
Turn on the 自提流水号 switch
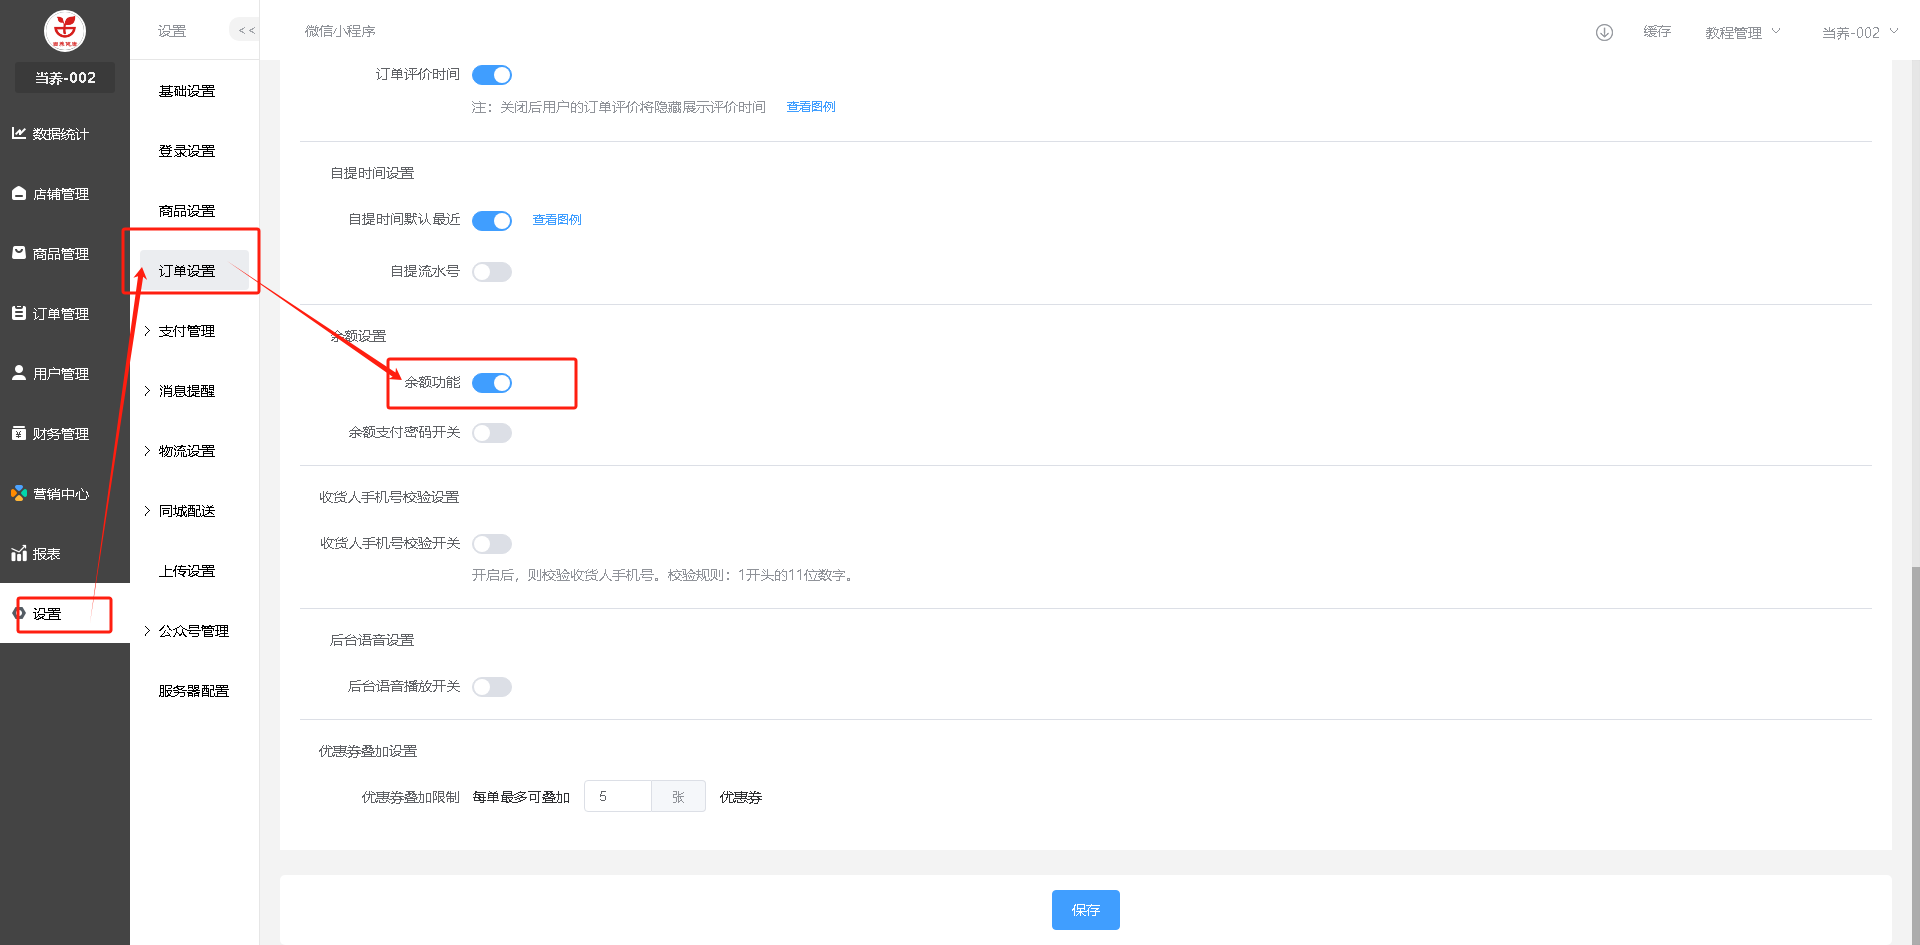coord(492,272)
